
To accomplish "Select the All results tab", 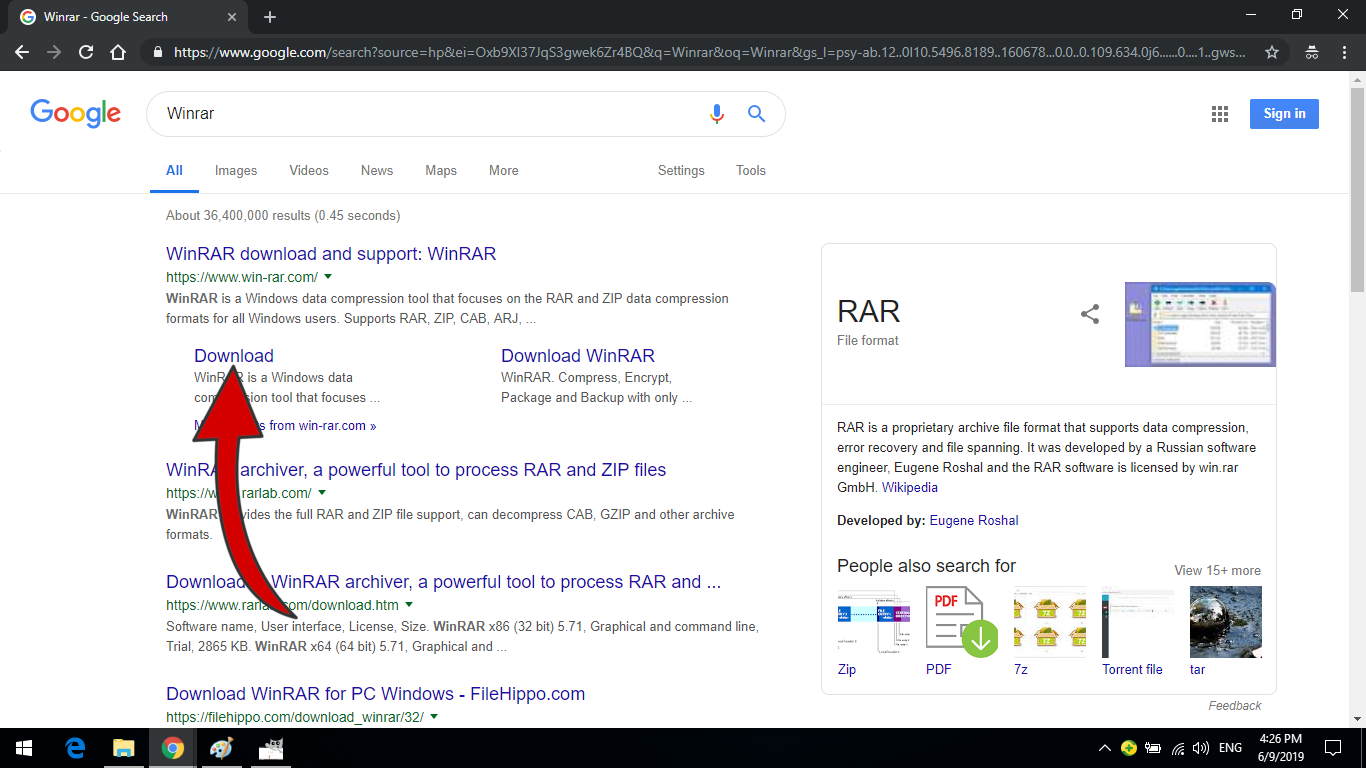I will 174,171.
